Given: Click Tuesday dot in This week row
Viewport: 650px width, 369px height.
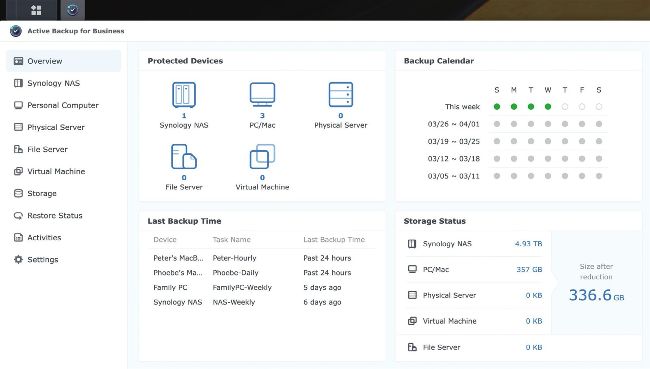Looking at the screenshot, I should pyautogui.click(x=531, y=107).
